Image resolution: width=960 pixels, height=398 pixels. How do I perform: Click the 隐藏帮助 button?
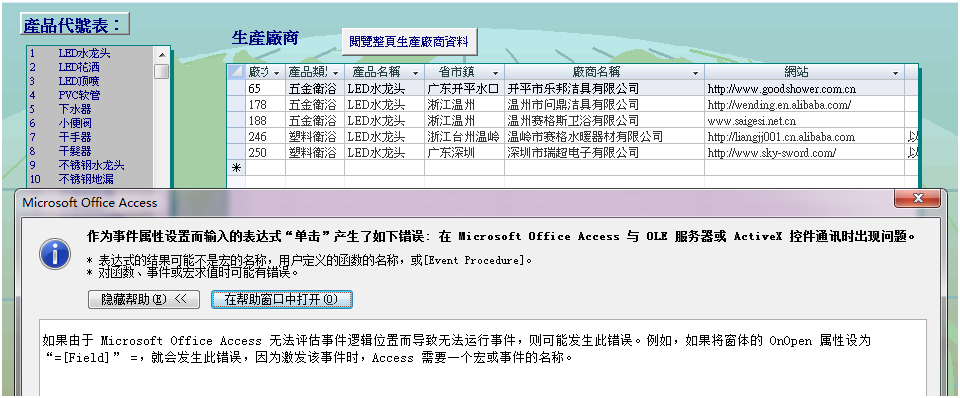coord(144,299)
